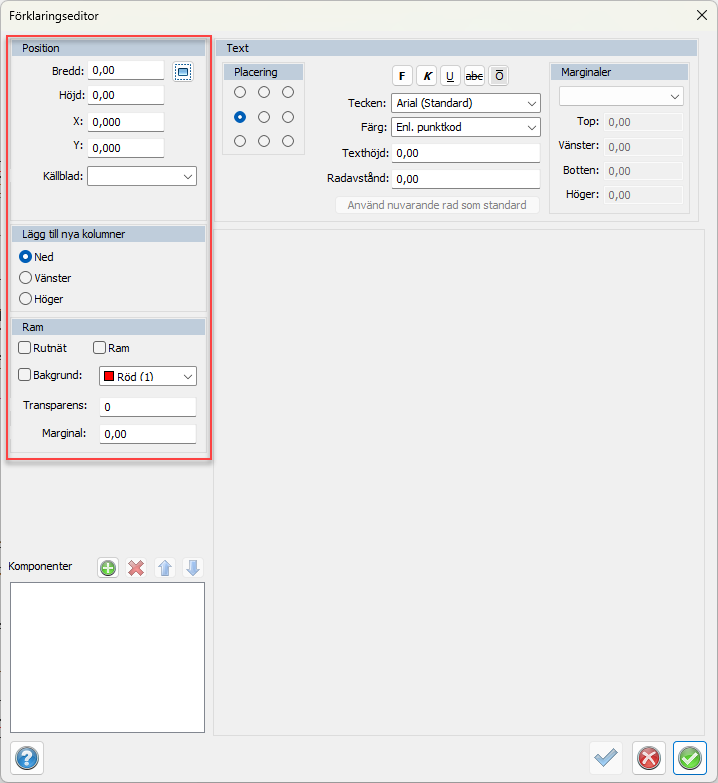Image resolution: width=718 pixels, height=783 pixels.
Task: Cancel with the red X button
Action: [x=648, y=758]
